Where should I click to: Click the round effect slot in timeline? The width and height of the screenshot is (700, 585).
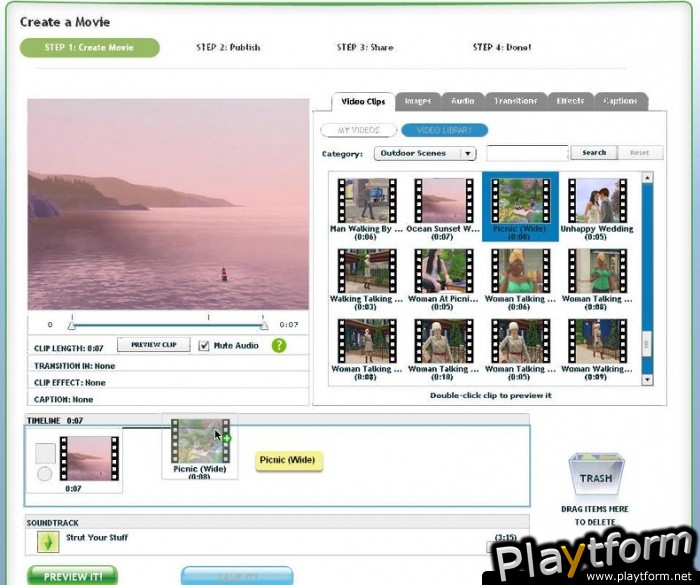(44, 474)
